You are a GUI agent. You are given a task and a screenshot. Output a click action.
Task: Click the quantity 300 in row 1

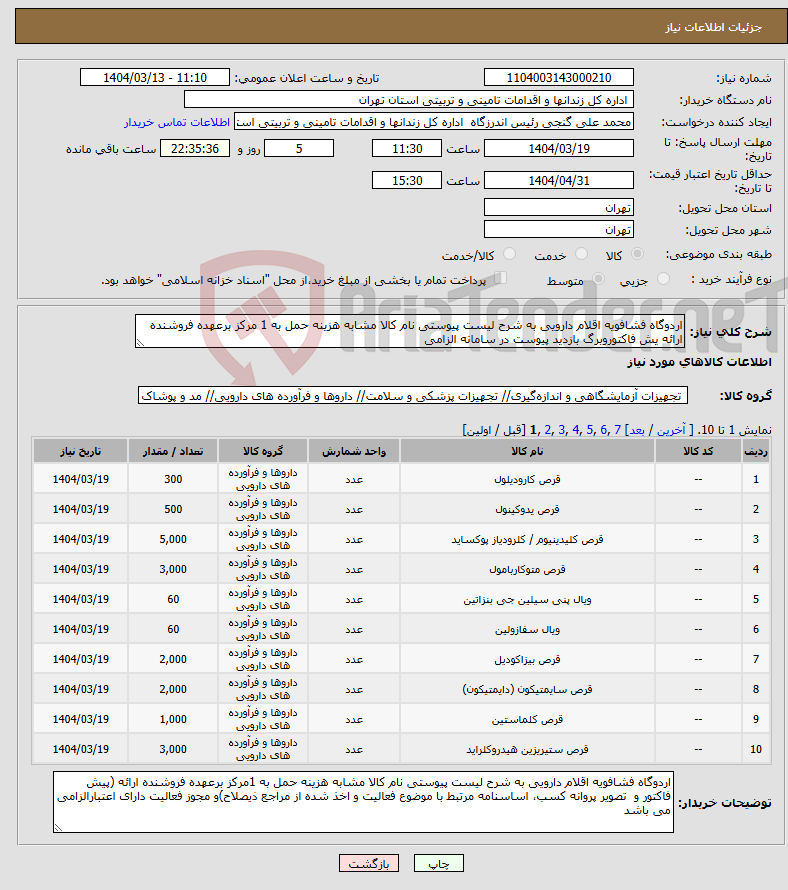pyautogui.click(x=173, y=480)
